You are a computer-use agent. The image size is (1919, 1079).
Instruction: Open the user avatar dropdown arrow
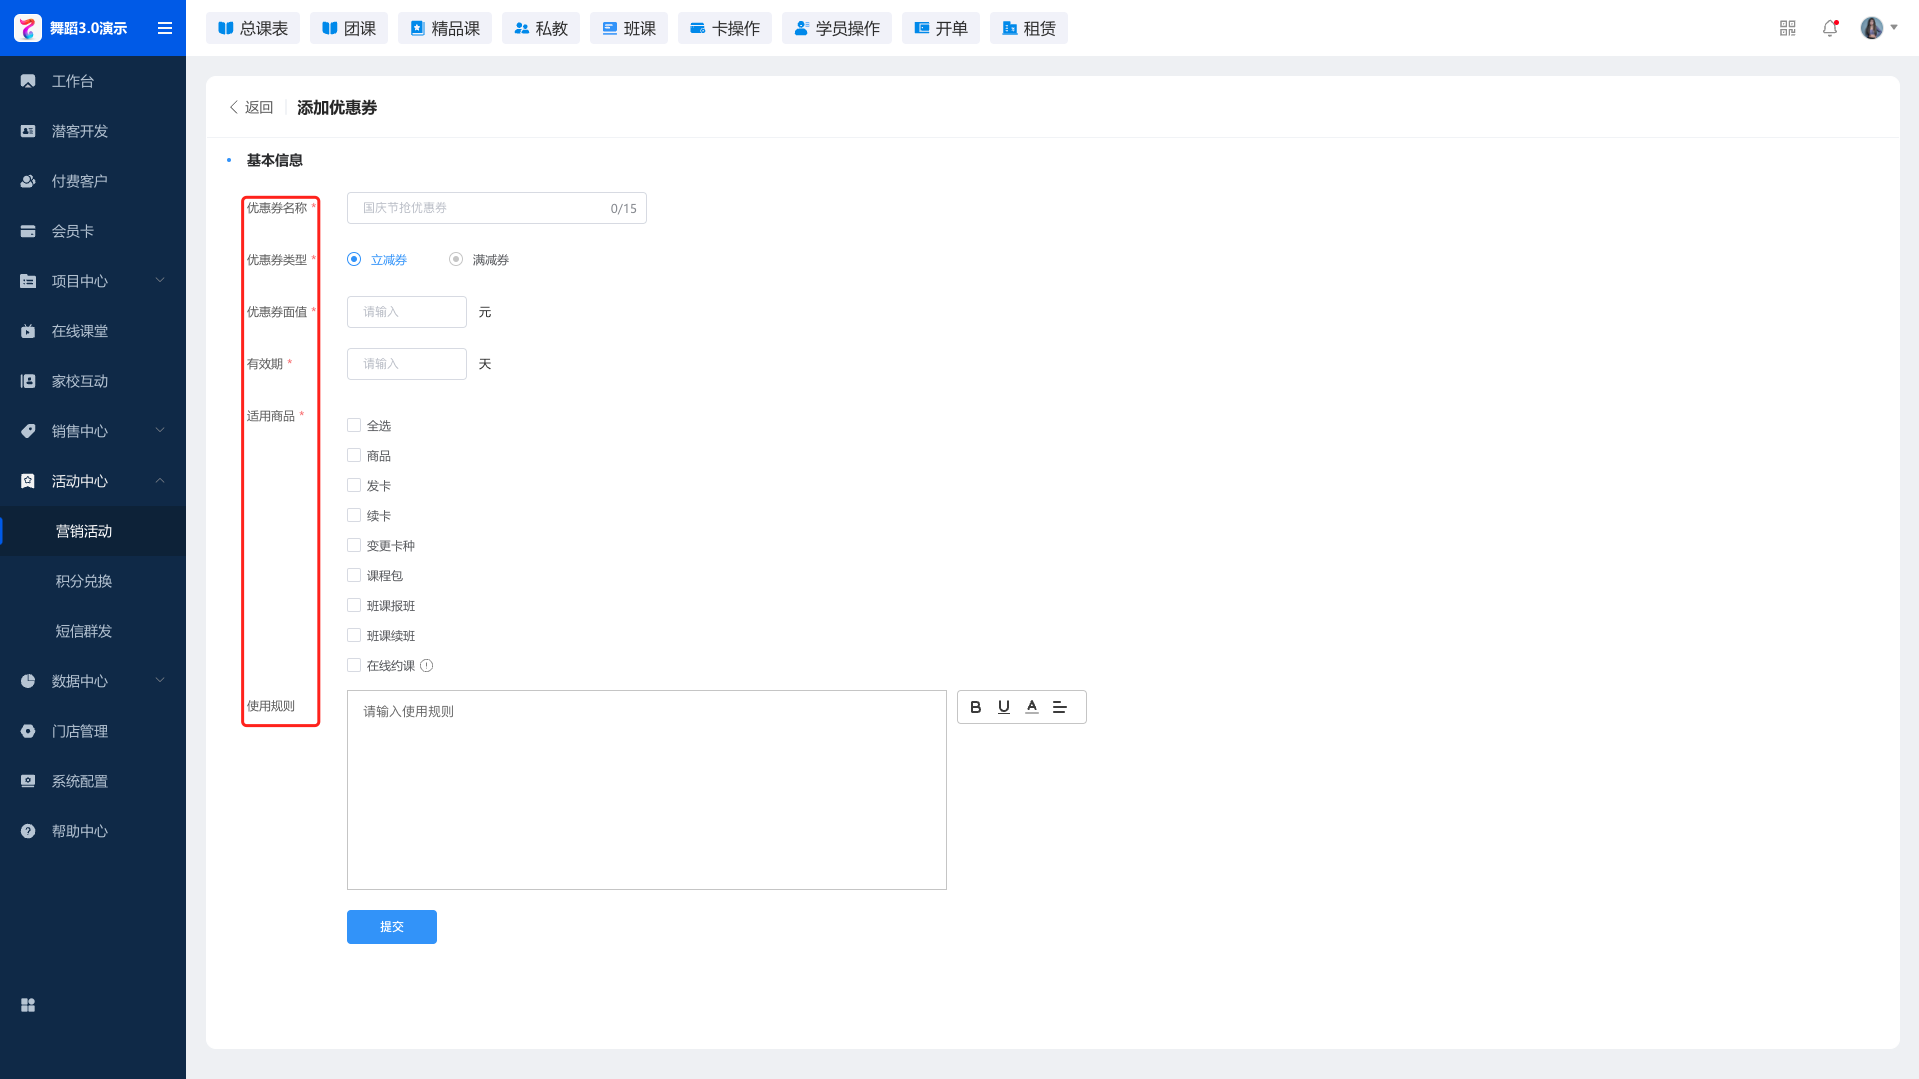(1894, 28)
